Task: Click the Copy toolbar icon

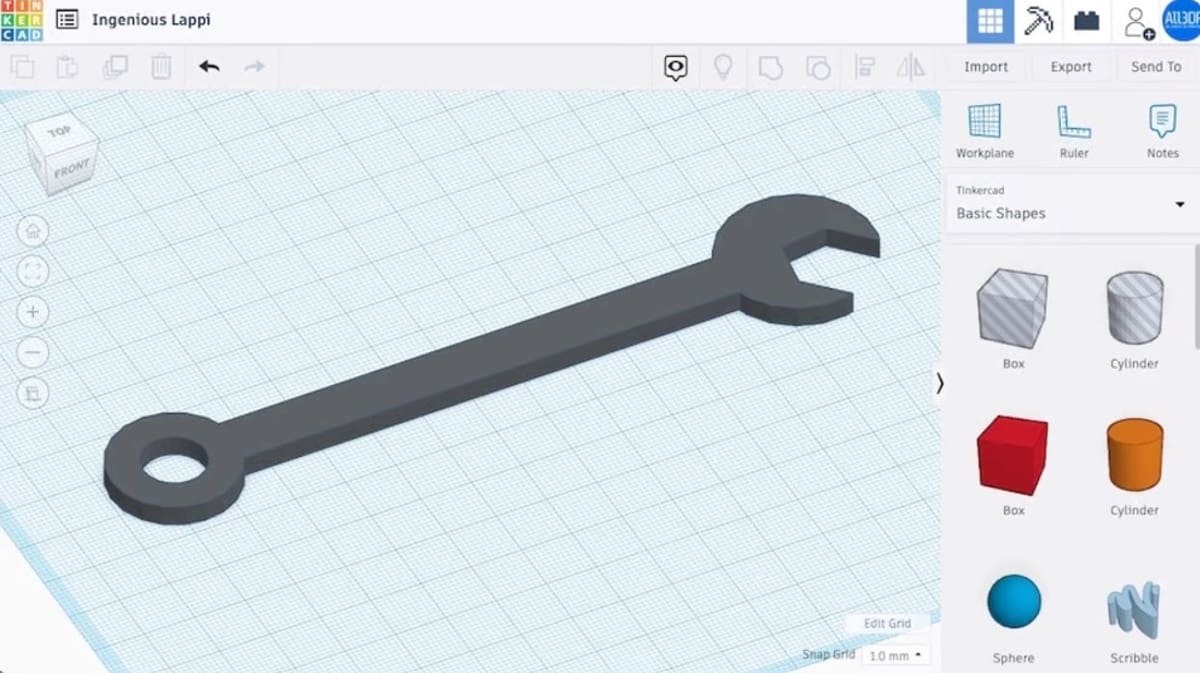Action: pyautogui.click(x=21, y=67)
